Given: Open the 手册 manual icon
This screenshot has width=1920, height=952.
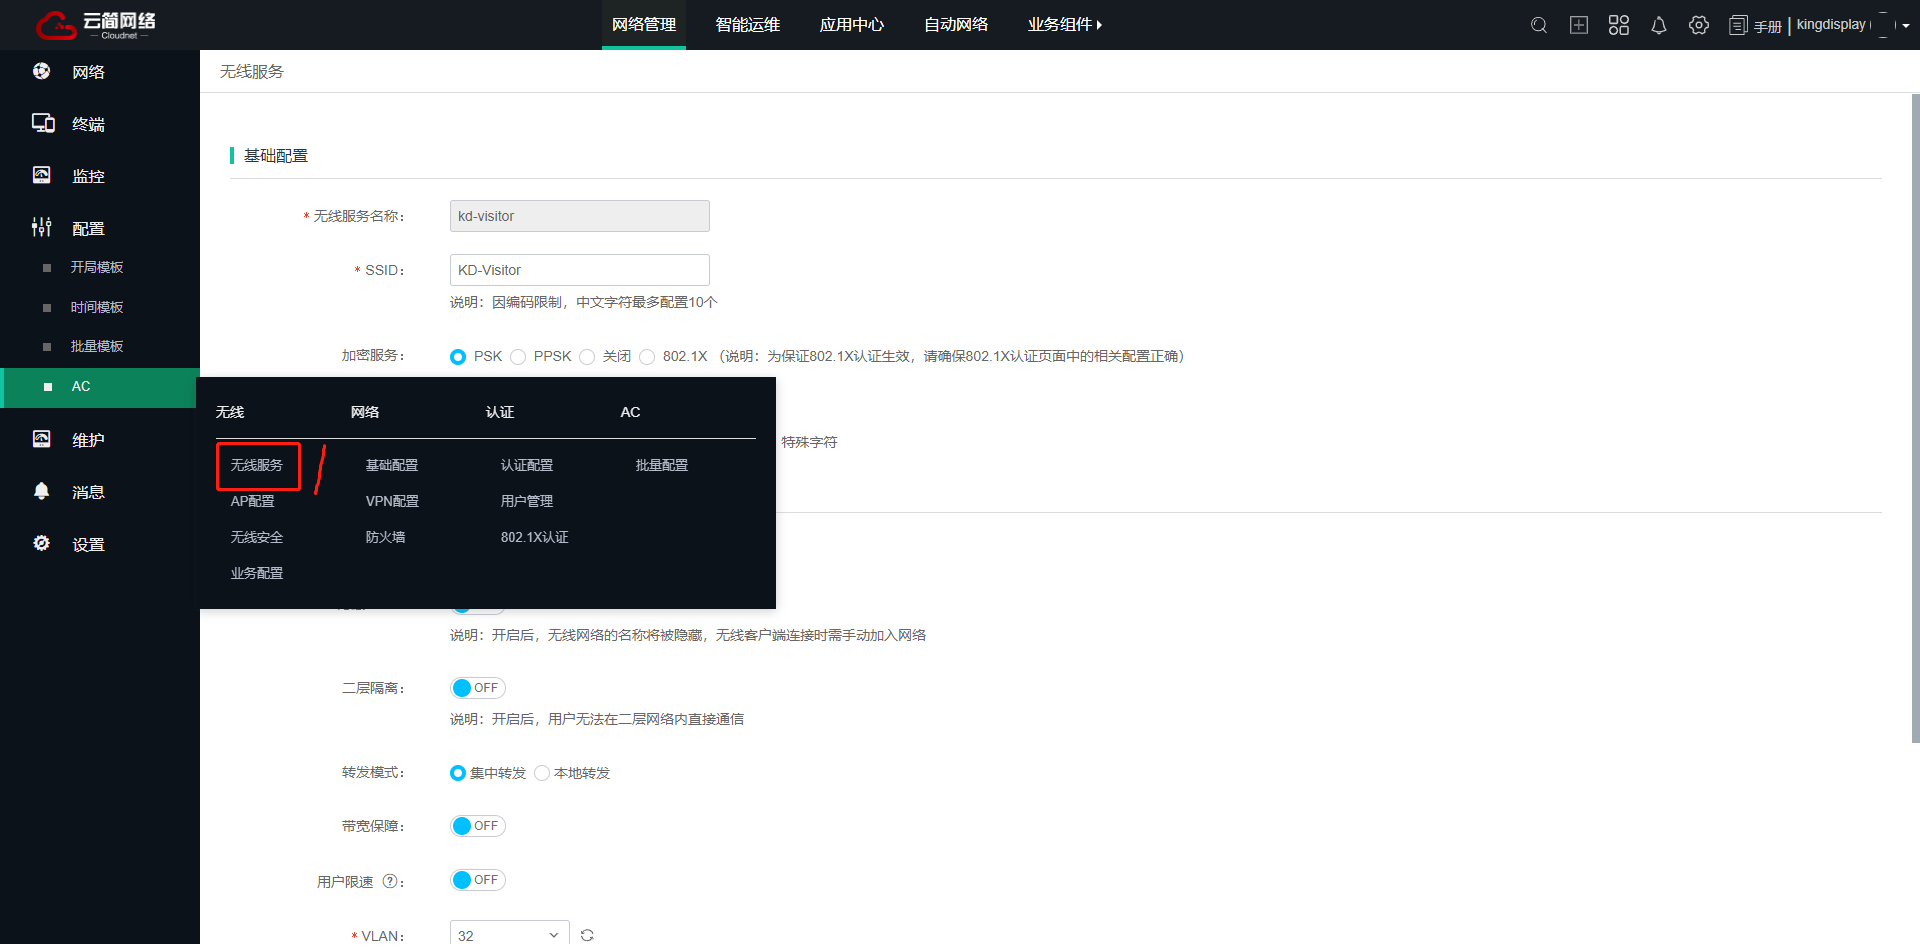Looking at the screenshot, I should 1739,25.
